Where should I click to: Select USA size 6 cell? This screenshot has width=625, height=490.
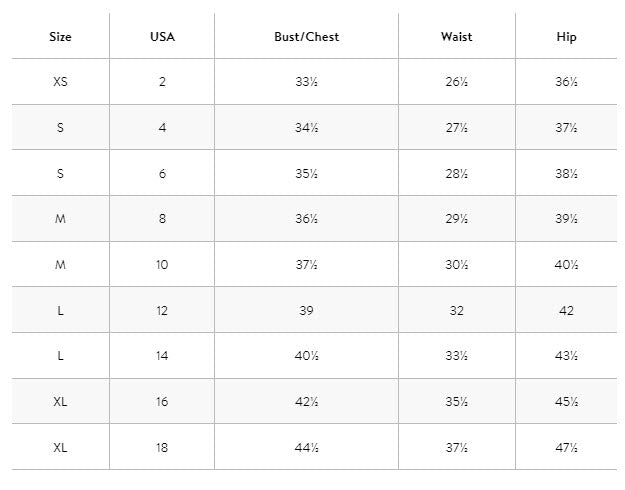tap(162, 174)
